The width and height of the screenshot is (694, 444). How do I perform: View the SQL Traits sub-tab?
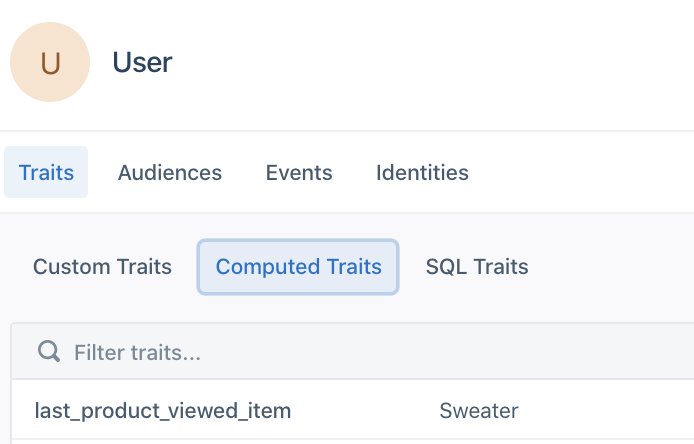(x=477, y=267)
